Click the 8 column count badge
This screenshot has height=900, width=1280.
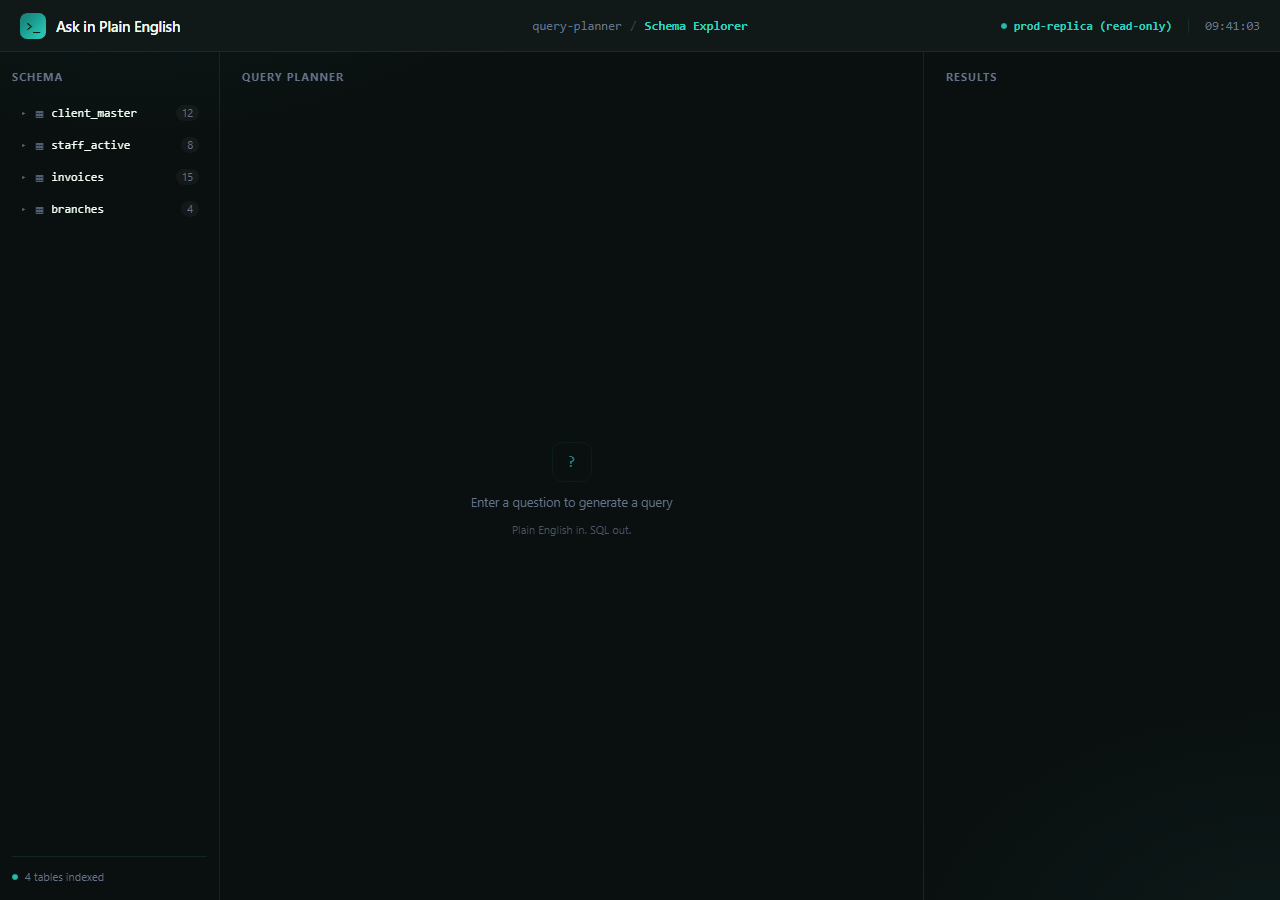[190, 145]
